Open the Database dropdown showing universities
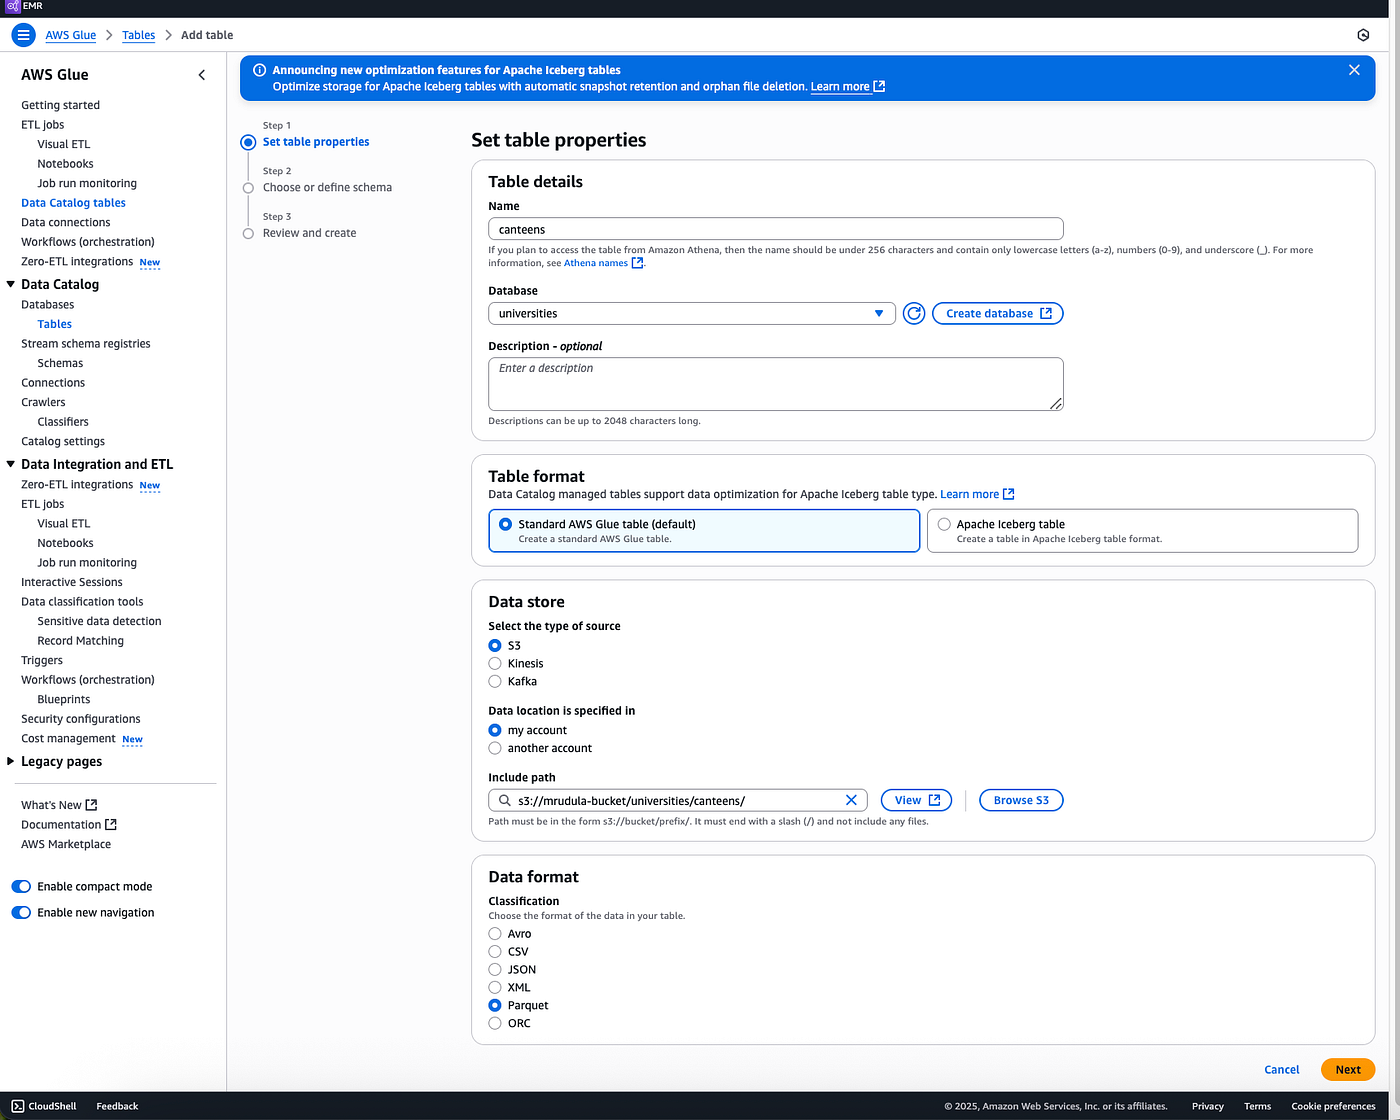The height and width of the screenshot is (1120, 1400). 692,314
